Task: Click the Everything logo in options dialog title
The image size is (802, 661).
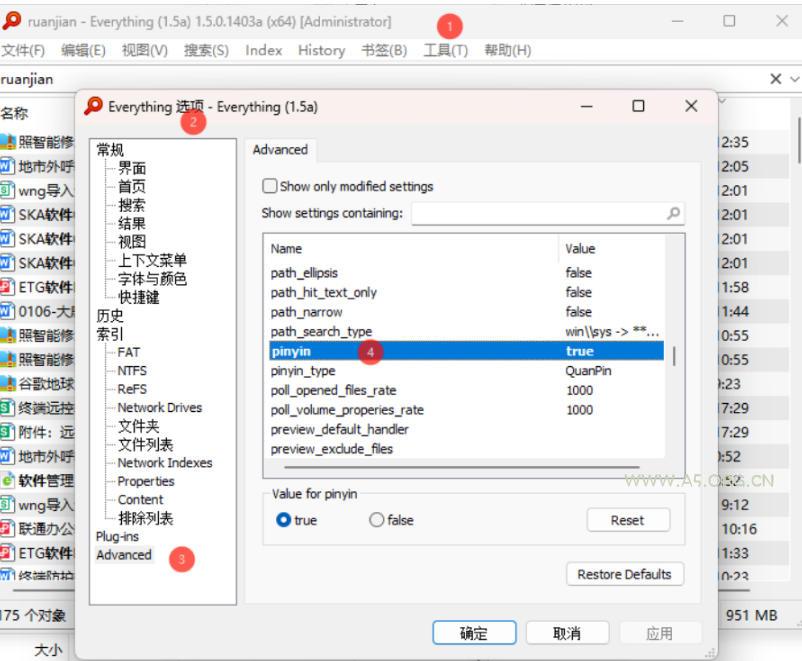Action: (94, 106)
